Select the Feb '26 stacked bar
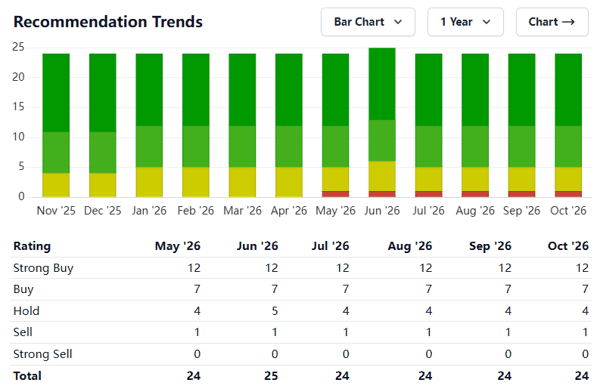600x392 pixels. [x=196, y=125]
